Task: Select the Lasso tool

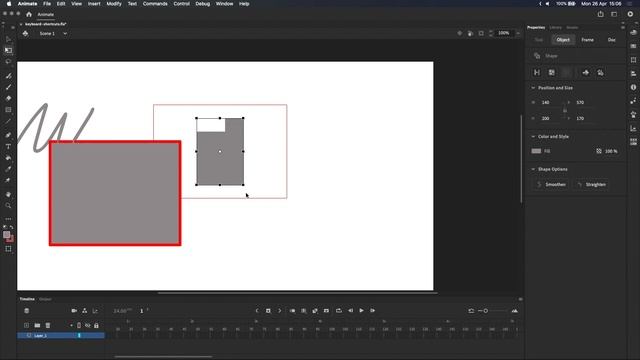Action: (8, 62)
